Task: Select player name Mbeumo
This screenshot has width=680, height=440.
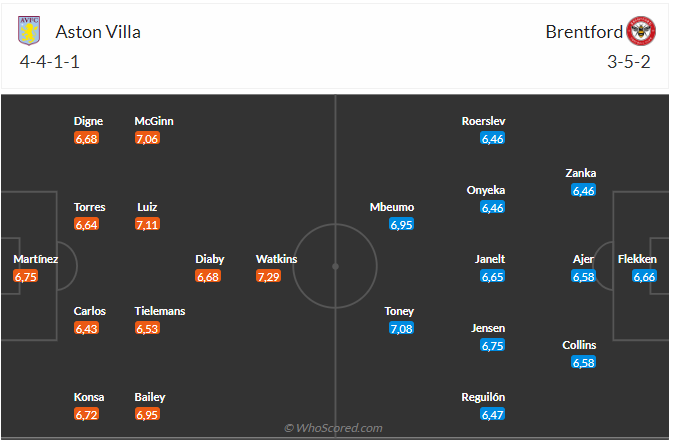Action: pos(392,207)
